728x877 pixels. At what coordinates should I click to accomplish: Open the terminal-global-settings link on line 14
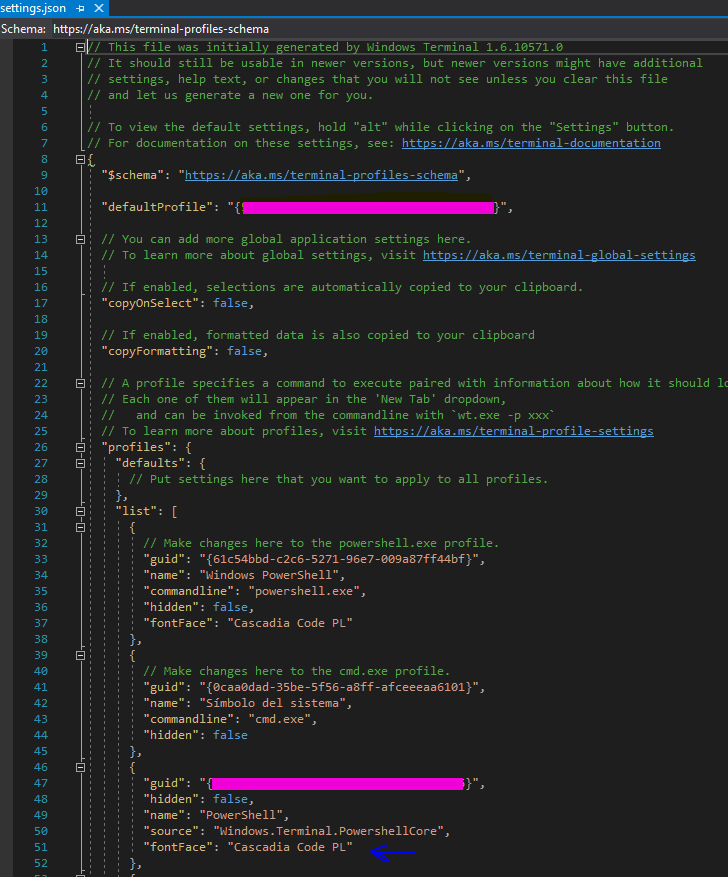559,255
